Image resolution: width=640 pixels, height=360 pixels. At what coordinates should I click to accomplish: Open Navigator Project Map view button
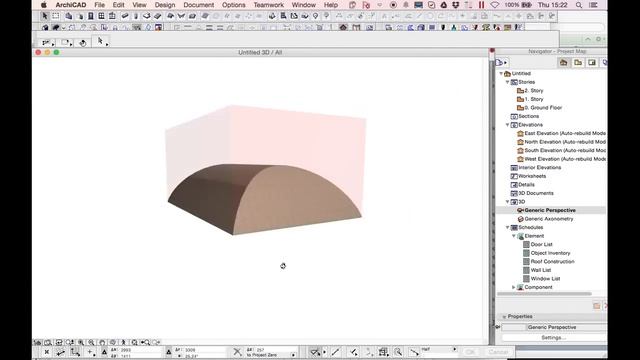tap(564, 62)
